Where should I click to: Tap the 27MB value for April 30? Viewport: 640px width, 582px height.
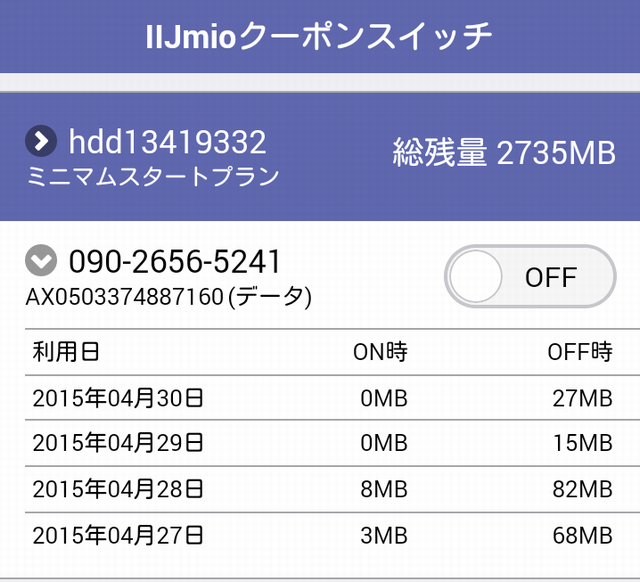(x=582, y=398)
